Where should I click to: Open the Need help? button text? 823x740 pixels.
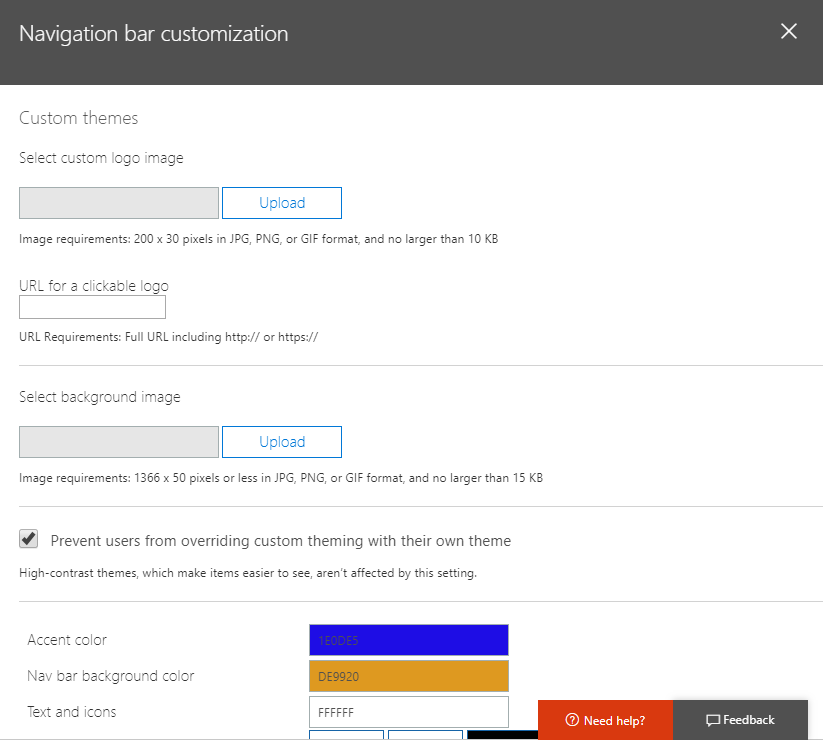pos(614,720)
